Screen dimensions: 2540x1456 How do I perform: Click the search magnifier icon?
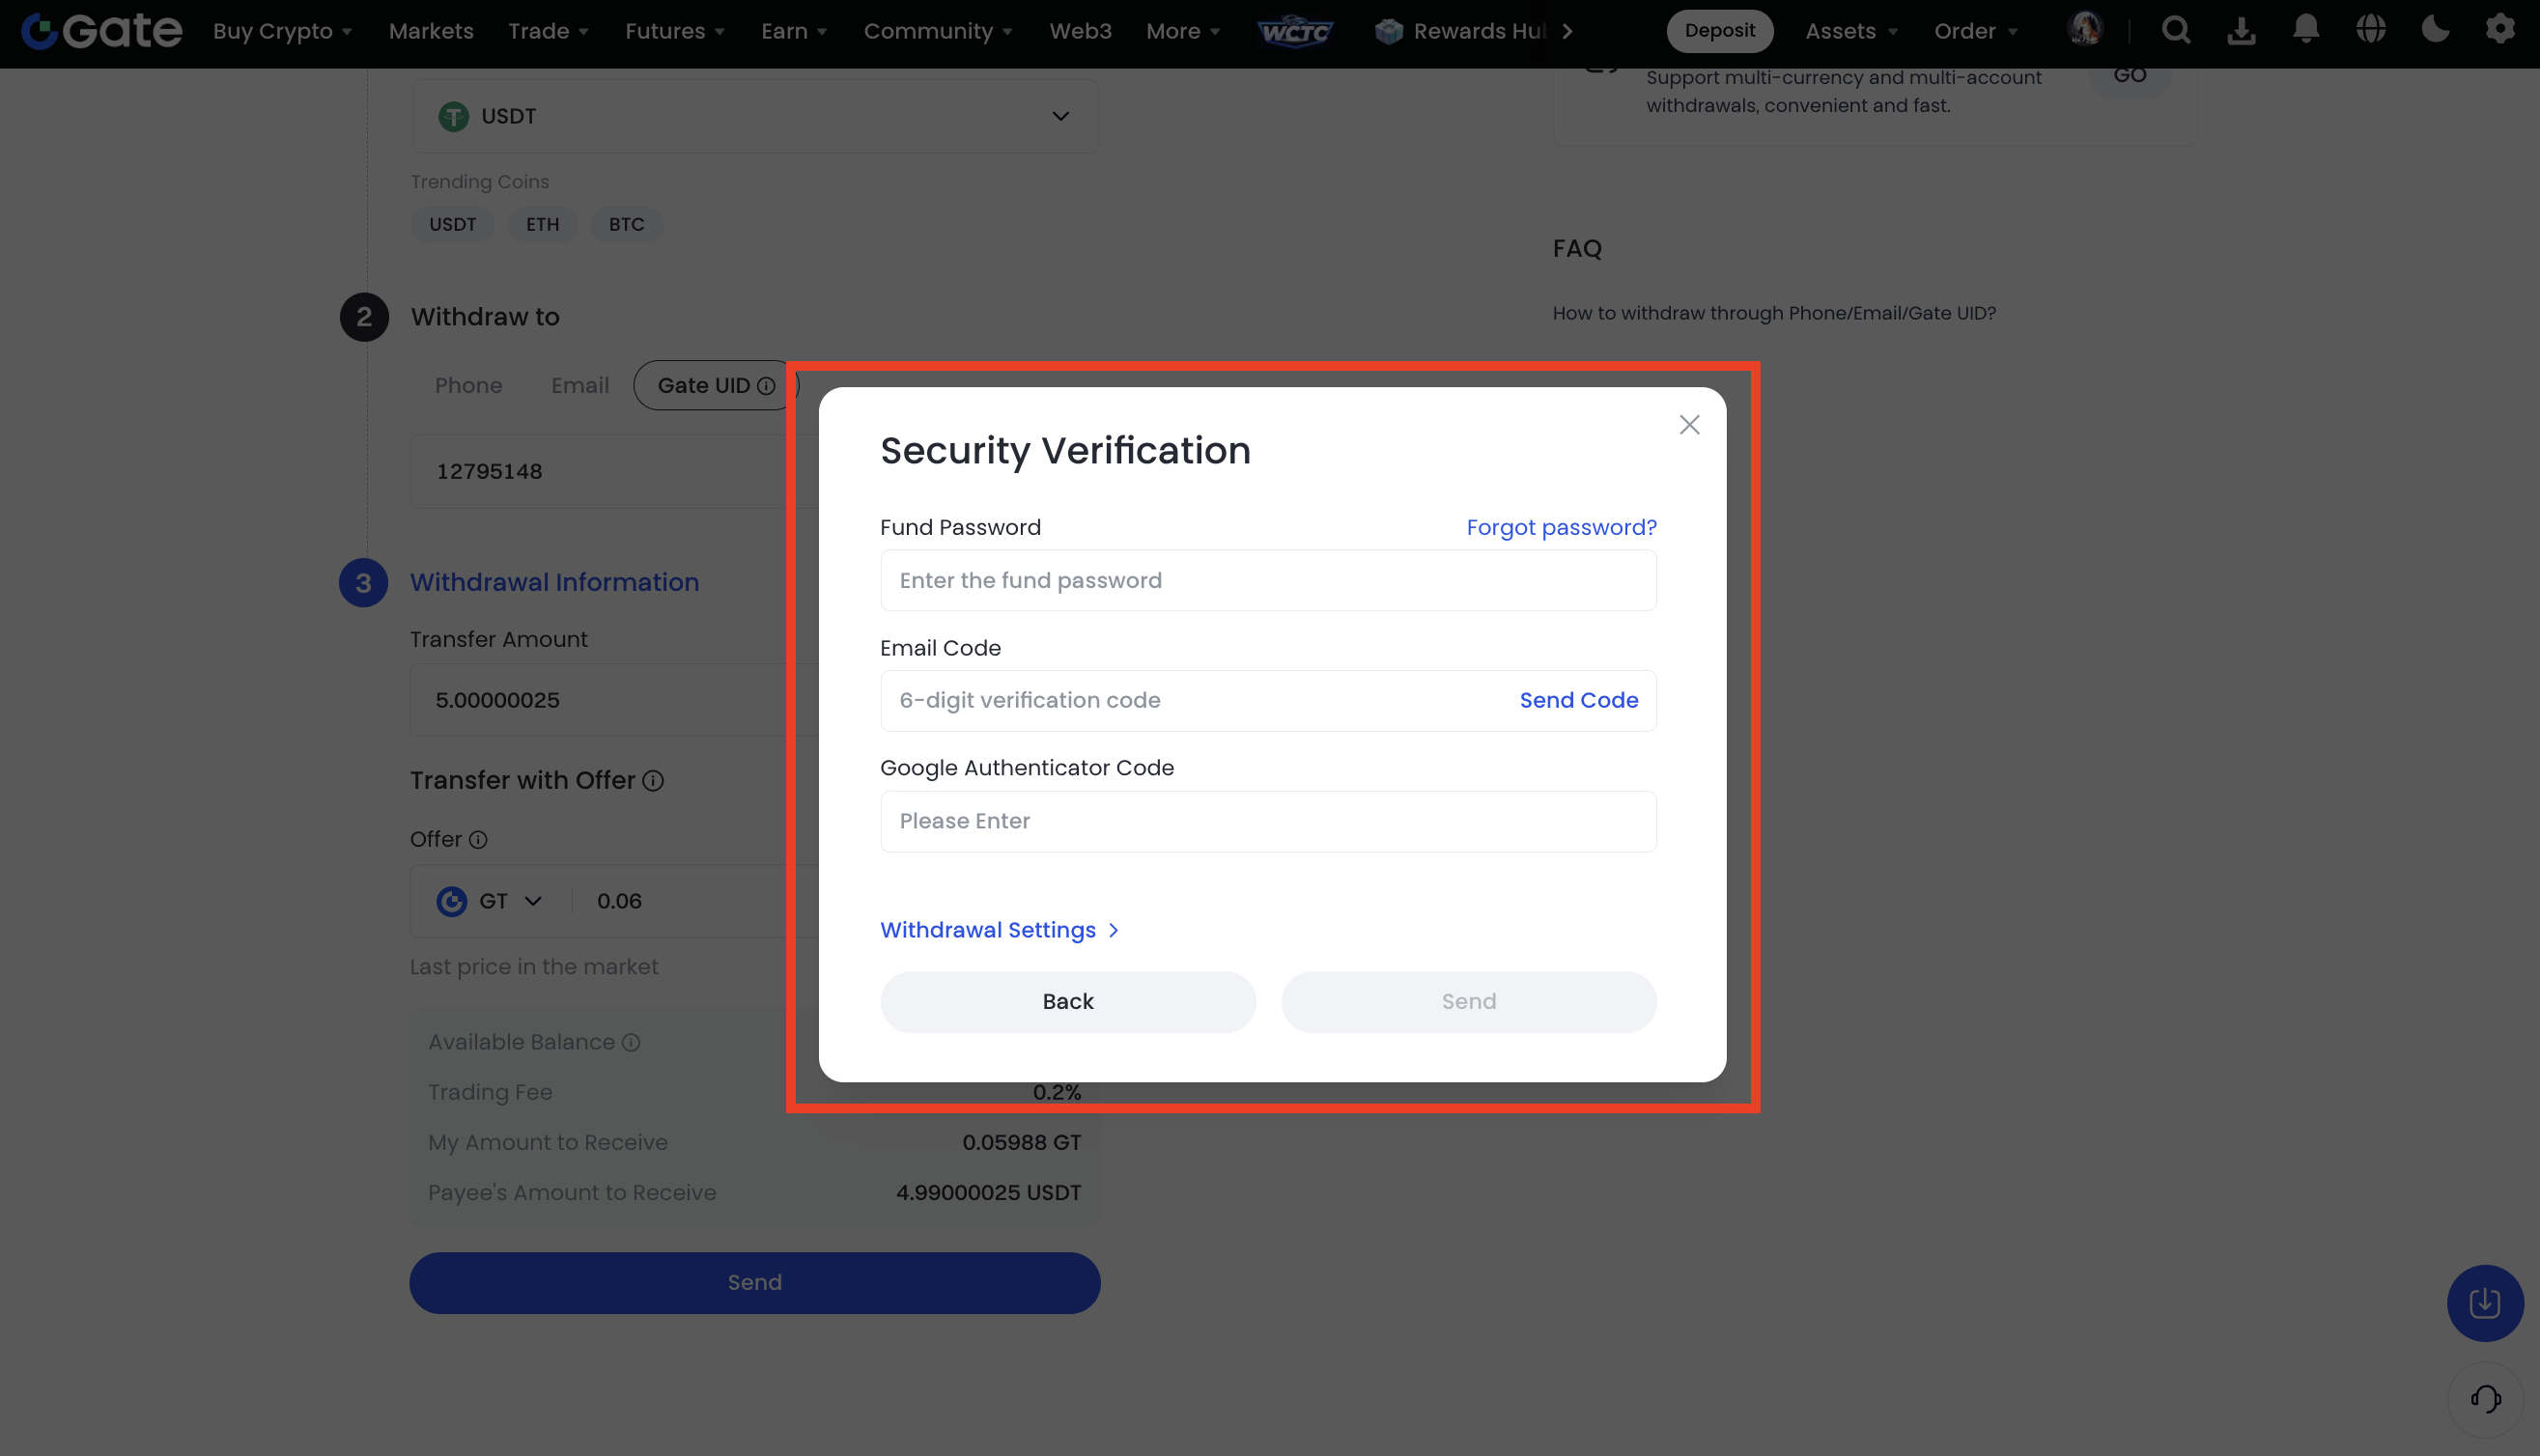tap(2176, 31)
